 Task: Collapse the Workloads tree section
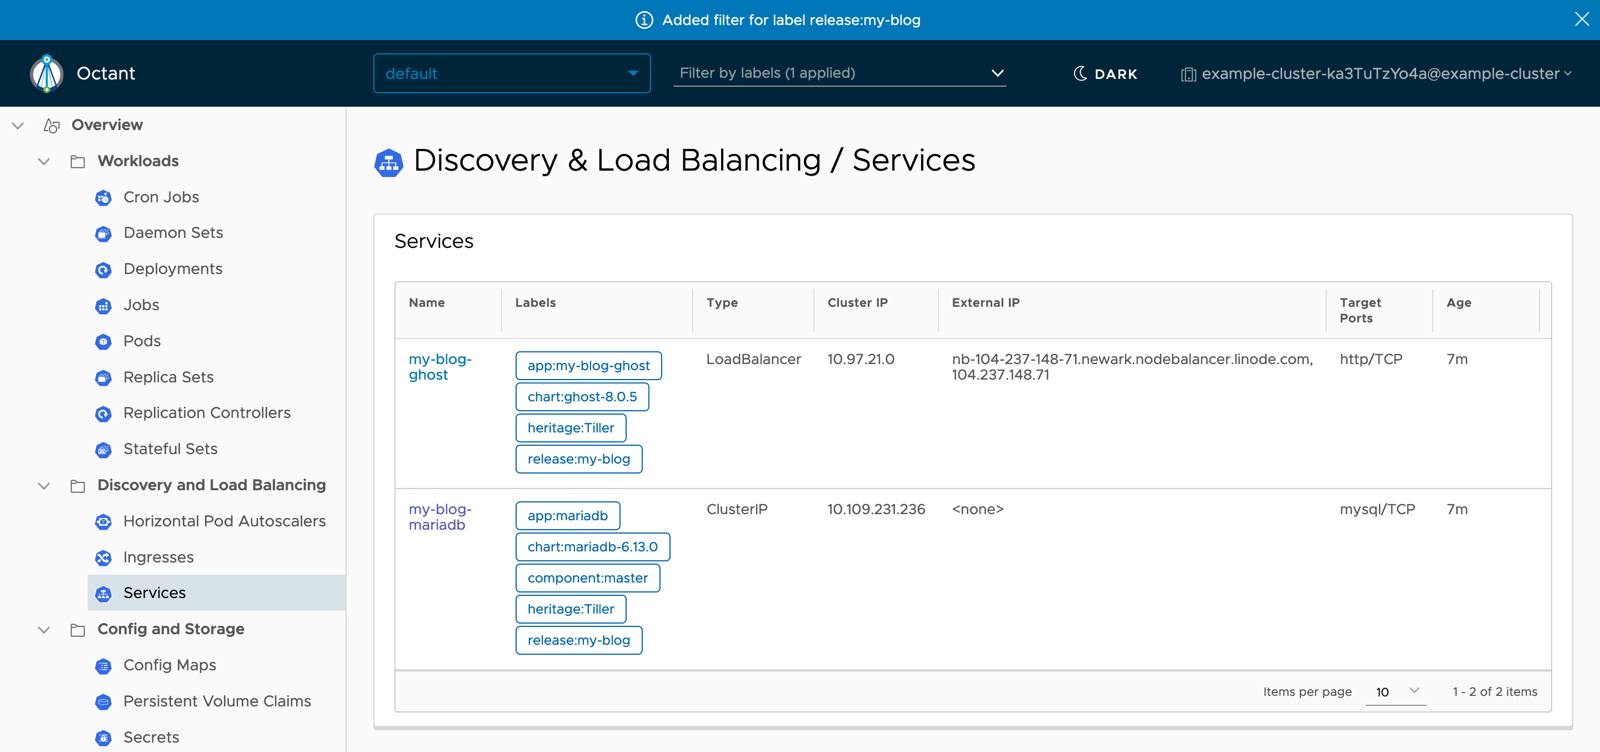44,161
